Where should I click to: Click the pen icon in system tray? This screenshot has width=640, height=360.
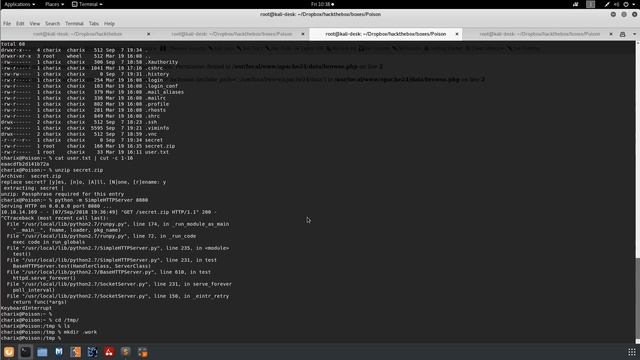[x=607, y=4]
